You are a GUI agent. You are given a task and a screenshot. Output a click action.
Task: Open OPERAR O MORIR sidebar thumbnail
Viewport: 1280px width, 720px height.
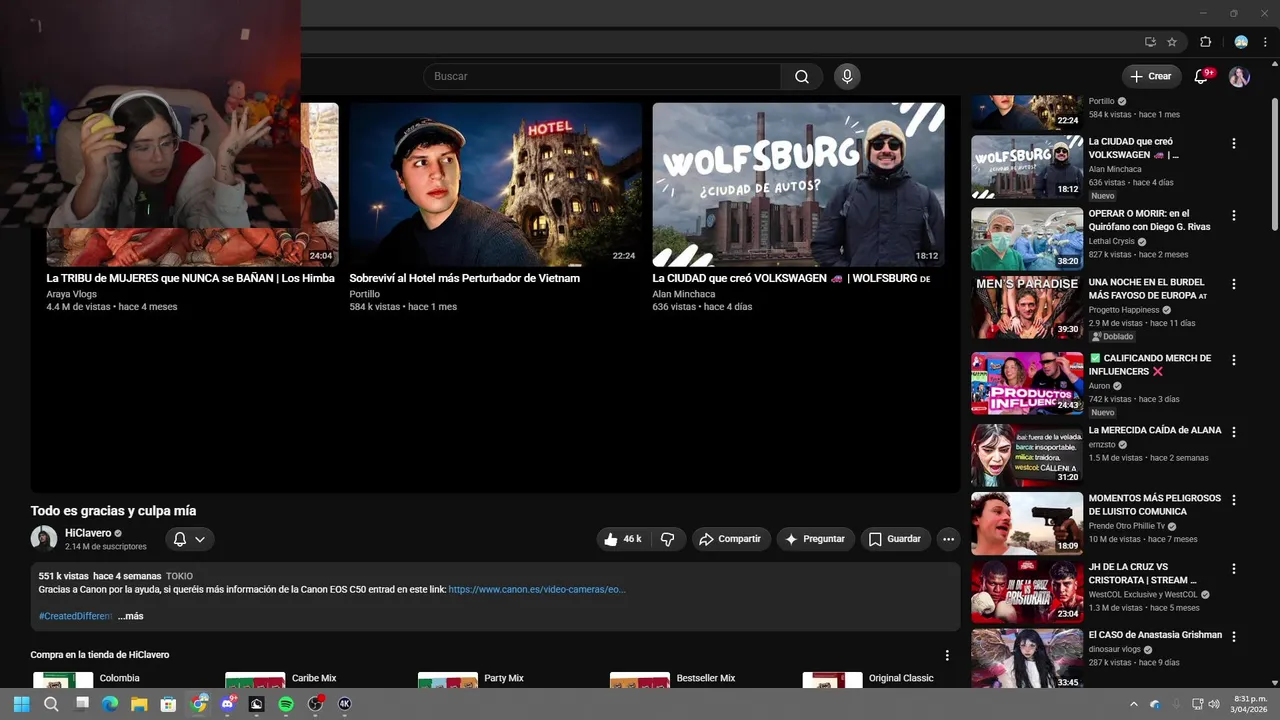[1027, 239]
